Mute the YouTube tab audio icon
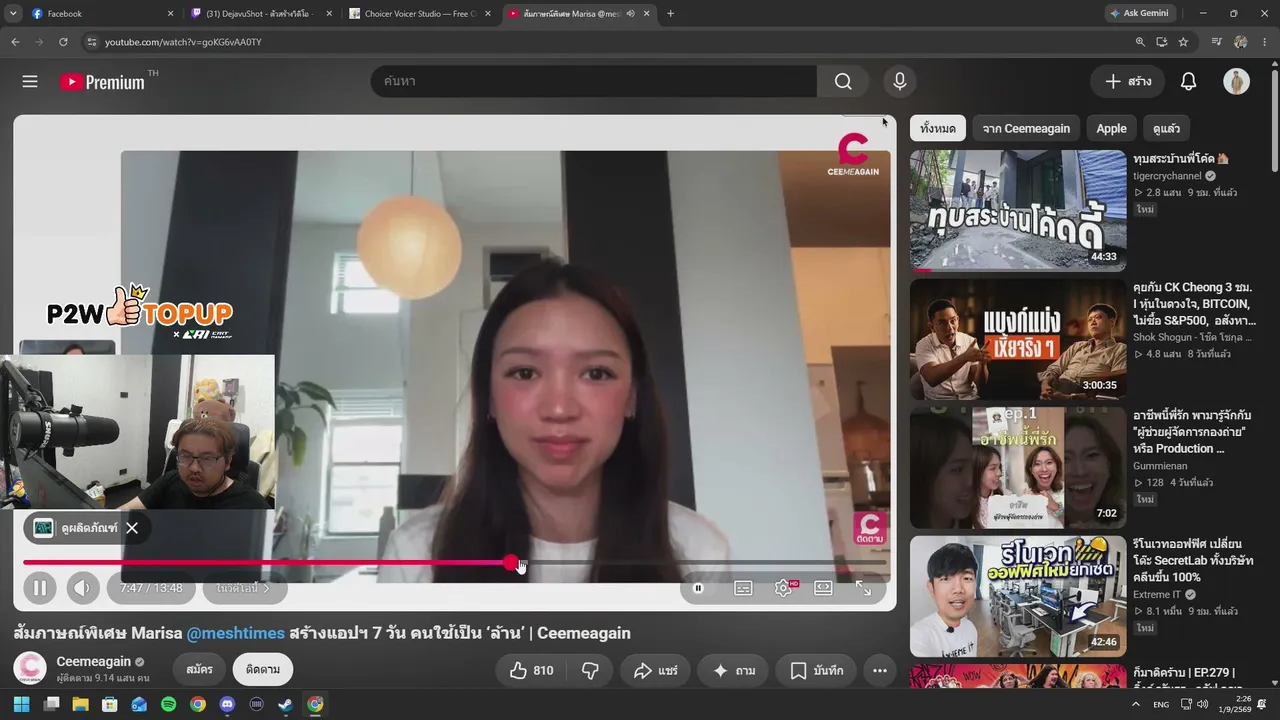 (x=630, y=14)
